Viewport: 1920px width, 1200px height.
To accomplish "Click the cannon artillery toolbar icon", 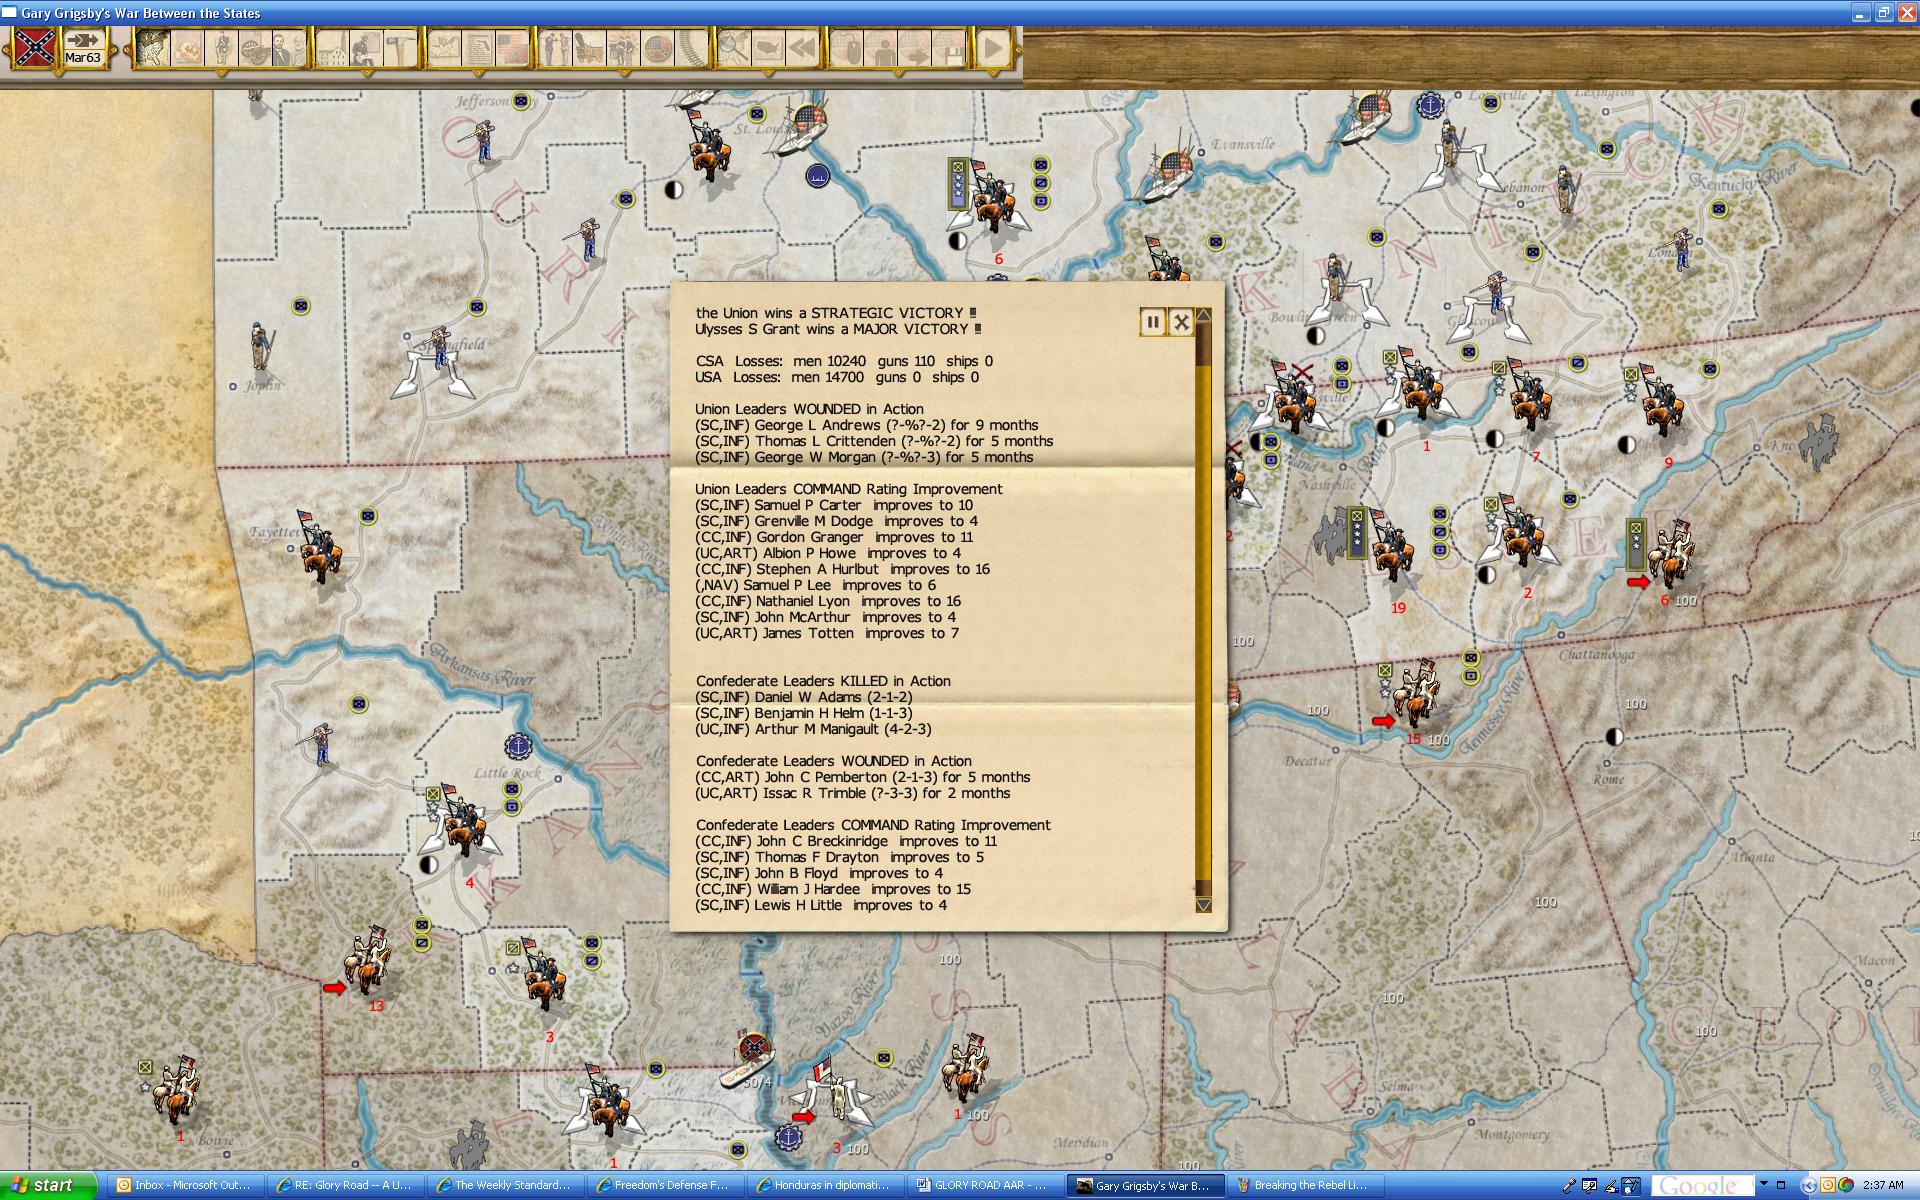I will pos(255,48).
